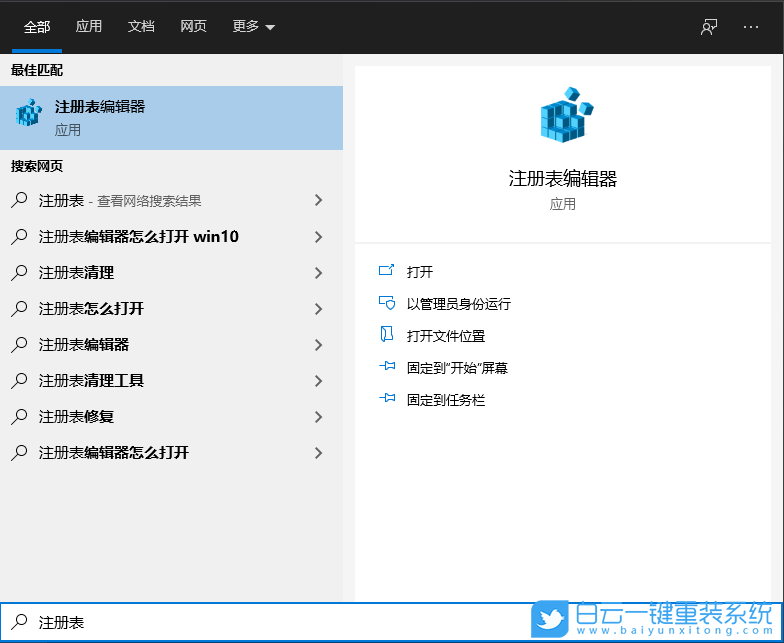This screenshot has height=643, width=784.
Task: Expand arrow for 注册表清理工具
Action: click(x=318, y=380)
